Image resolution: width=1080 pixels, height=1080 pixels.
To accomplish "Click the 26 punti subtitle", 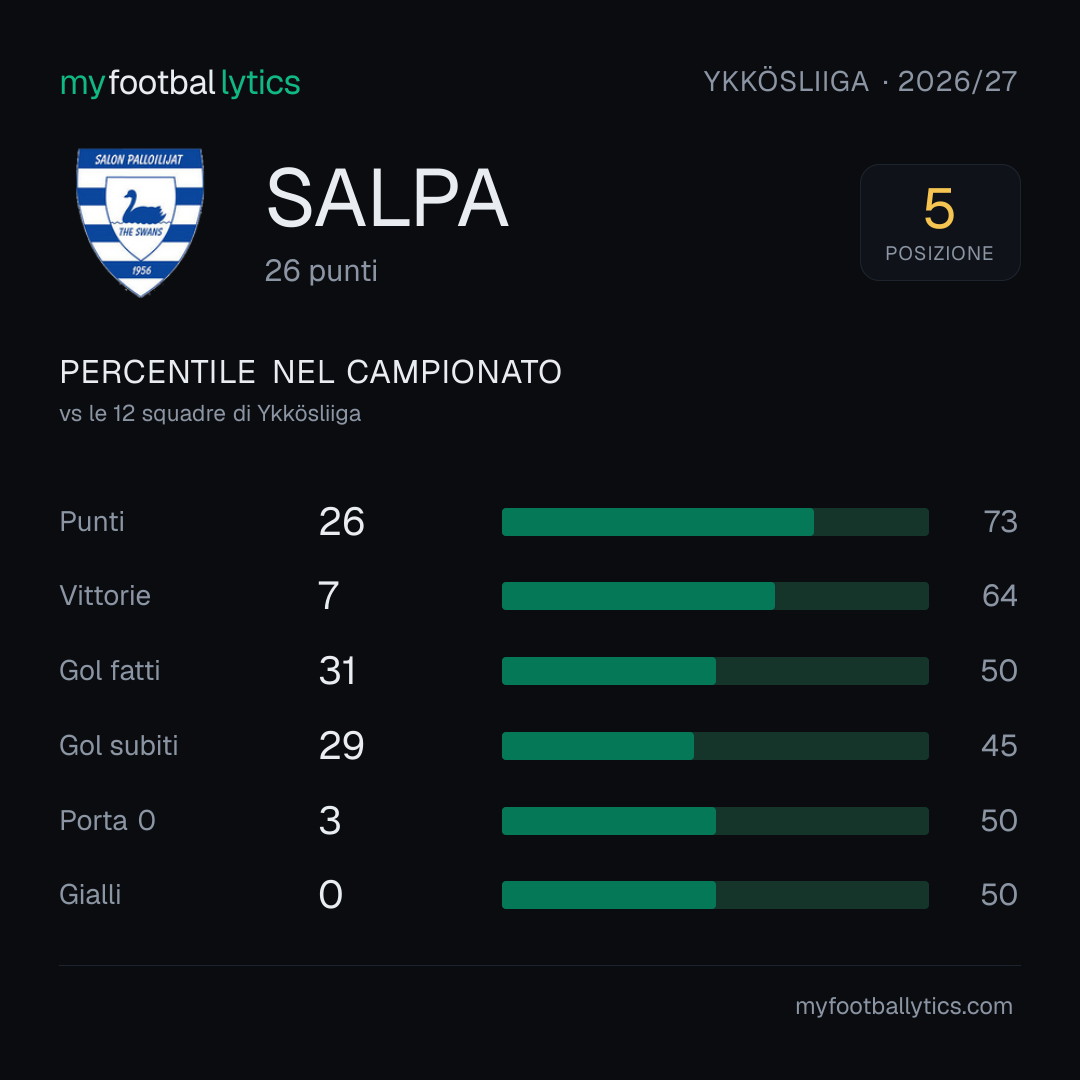I will 321,271.
